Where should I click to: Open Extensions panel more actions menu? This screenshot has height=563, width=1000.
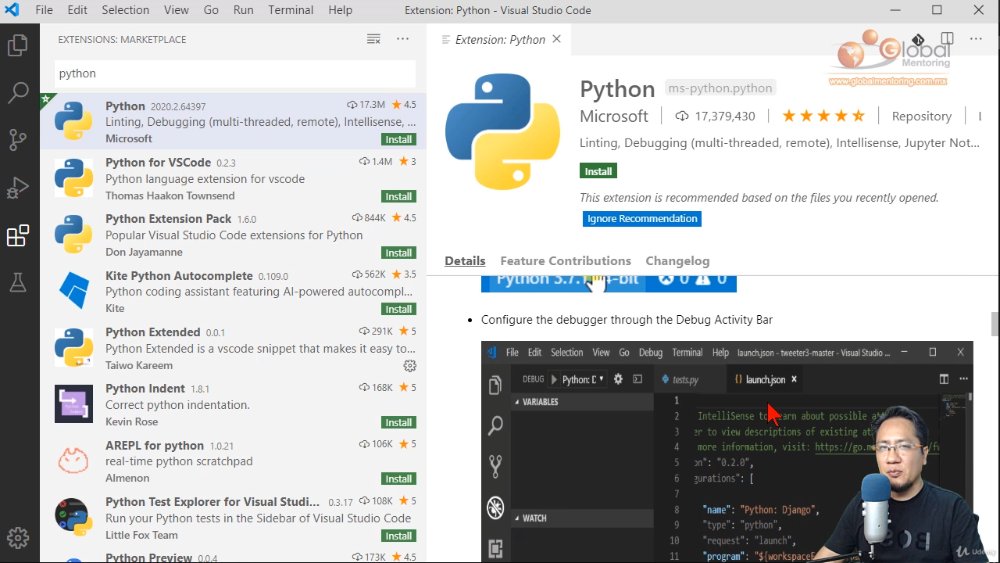[x=402, y=40]
